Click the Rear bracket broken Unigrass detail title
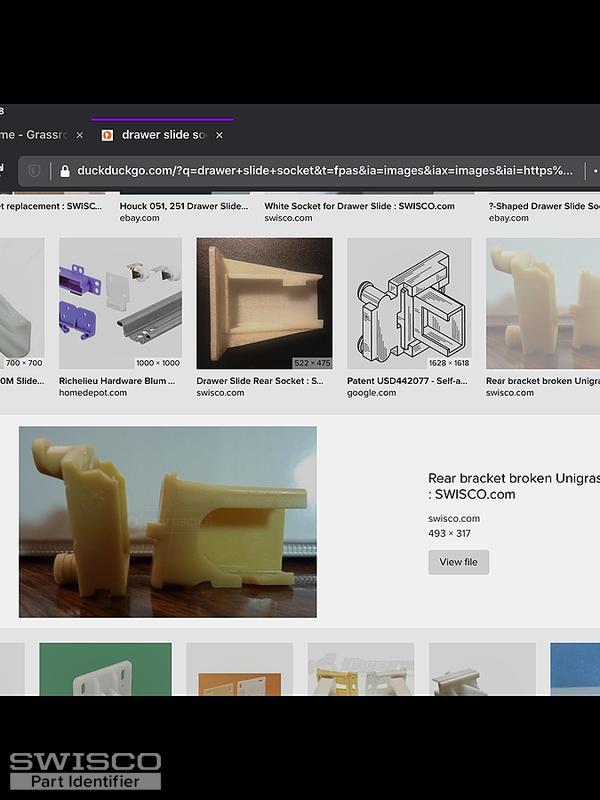The image size is (600, 800). coord(514,486)
